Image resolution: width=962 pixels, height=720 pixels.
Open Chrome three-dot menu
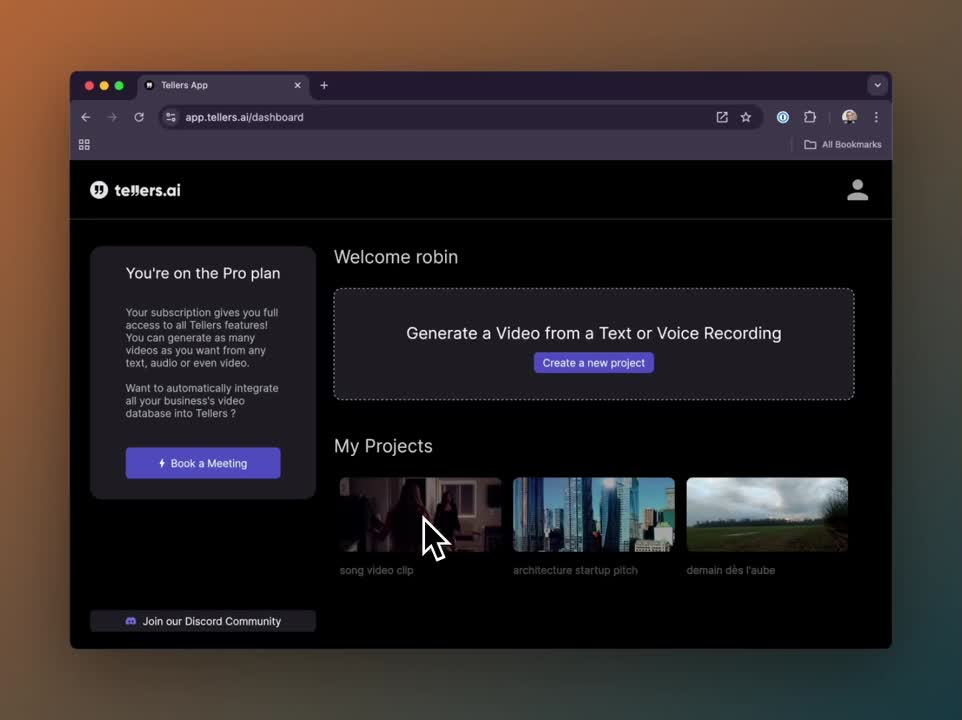[x=876, y=117]
